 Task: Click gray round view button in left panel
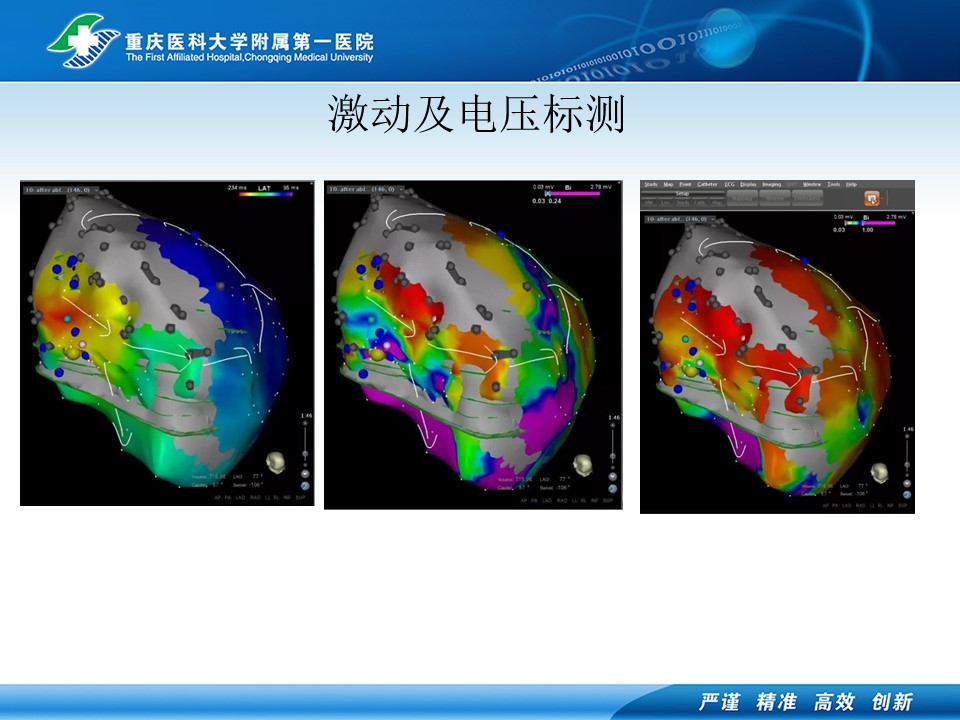point(305,474)
